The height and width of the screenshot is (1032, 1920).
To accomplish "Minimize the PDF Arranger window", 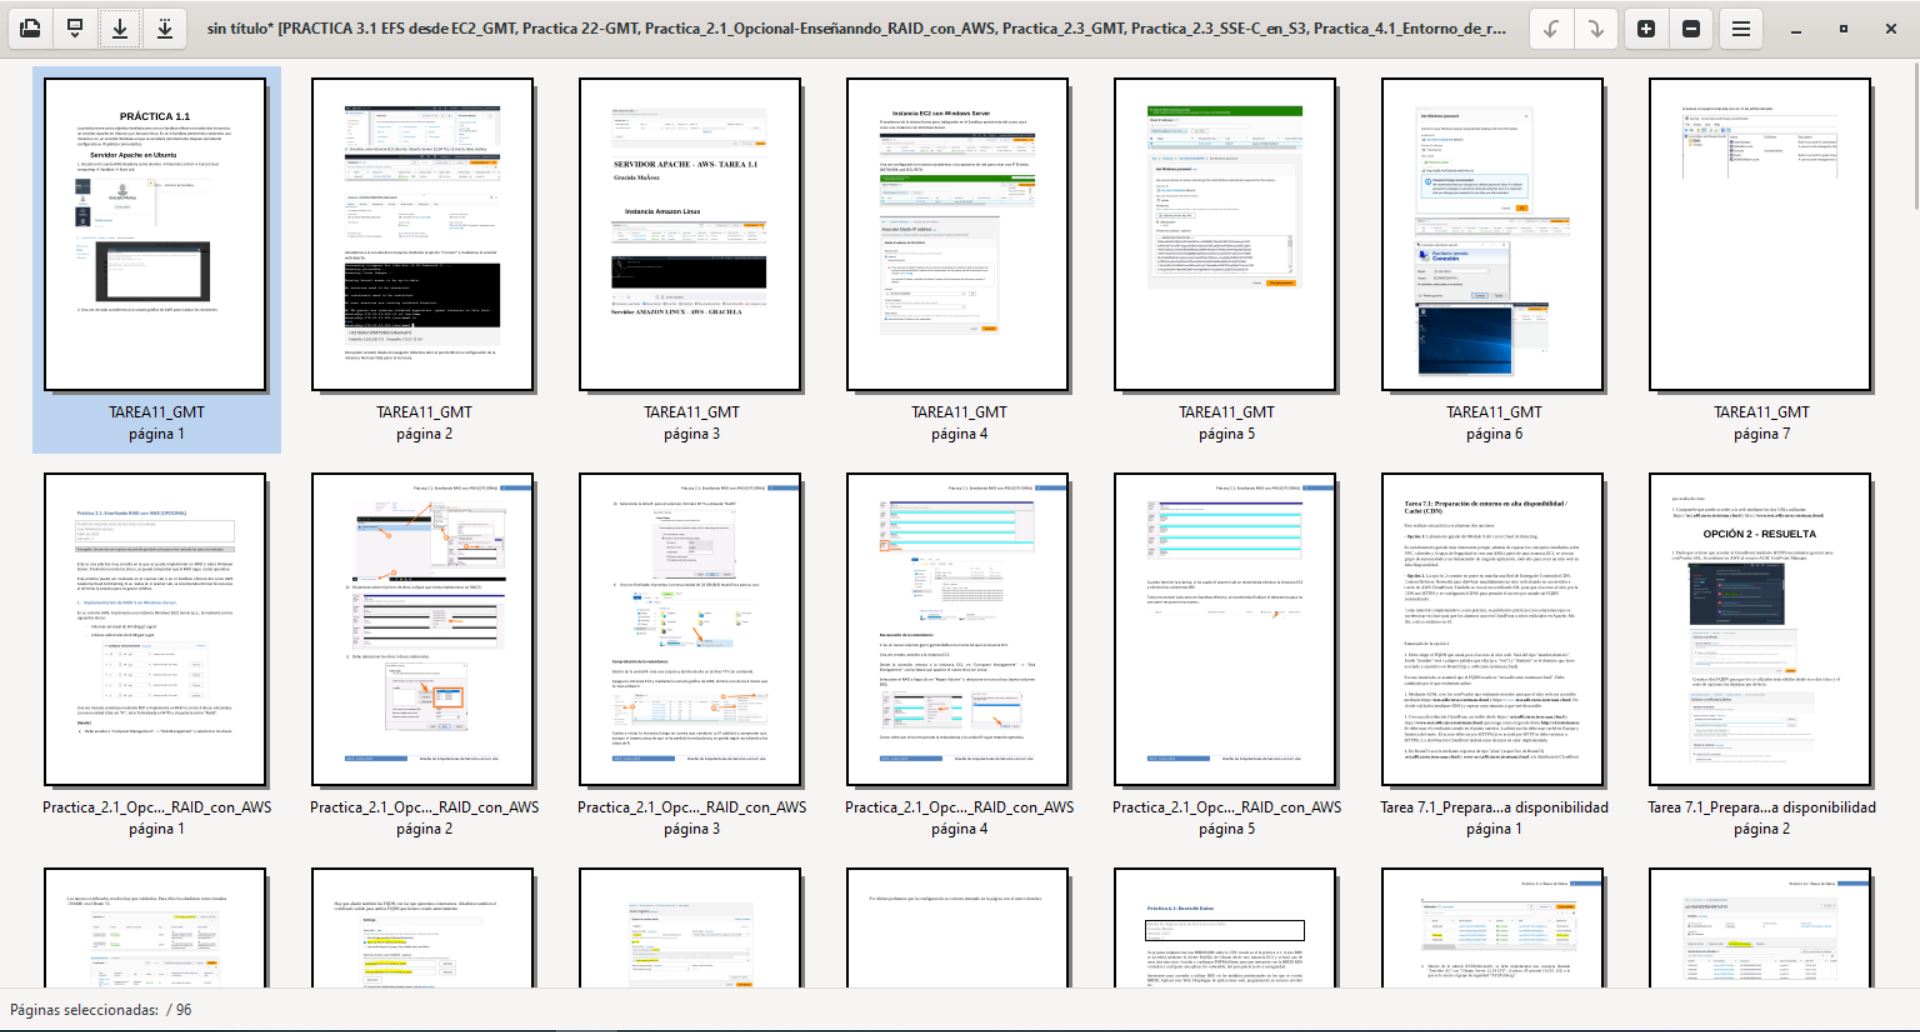I will click(x=1796, y=29).
